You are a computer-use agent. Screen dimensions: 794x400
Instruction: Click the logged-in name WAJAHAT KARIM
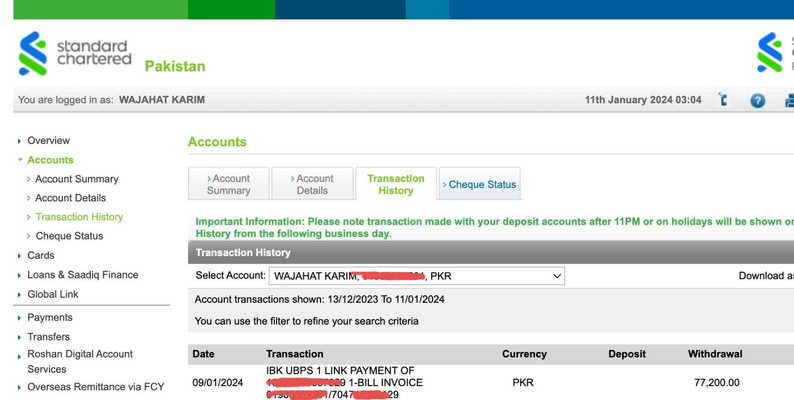point(162,100)
